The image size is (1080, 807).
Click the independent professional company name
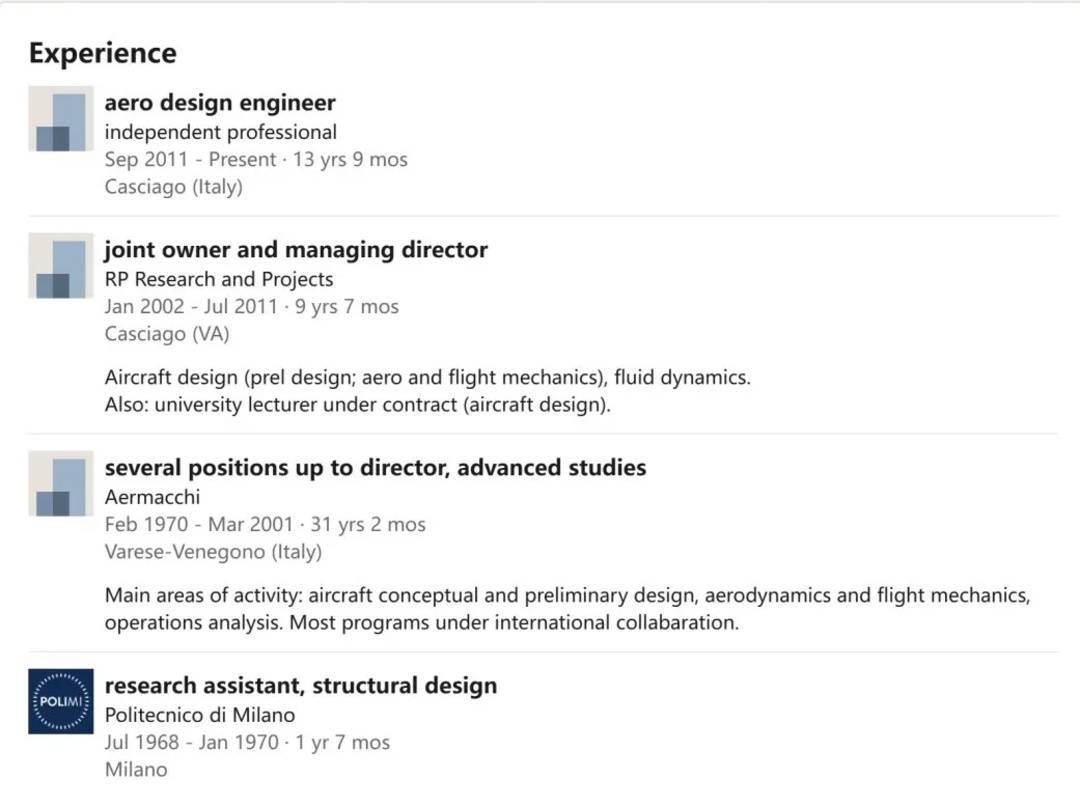point(220,132)
